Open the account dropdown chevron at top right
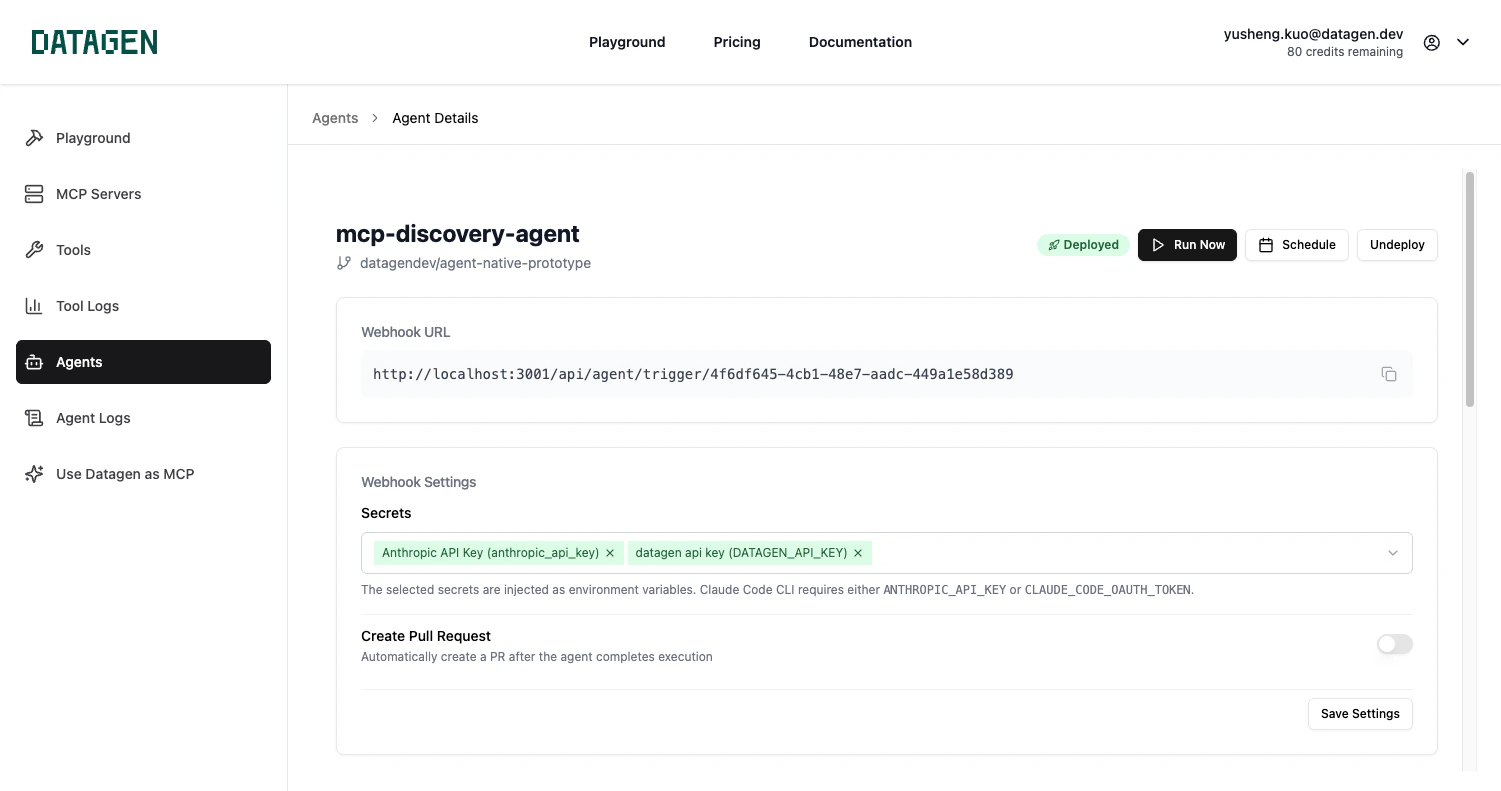 tap(1463, 42)
